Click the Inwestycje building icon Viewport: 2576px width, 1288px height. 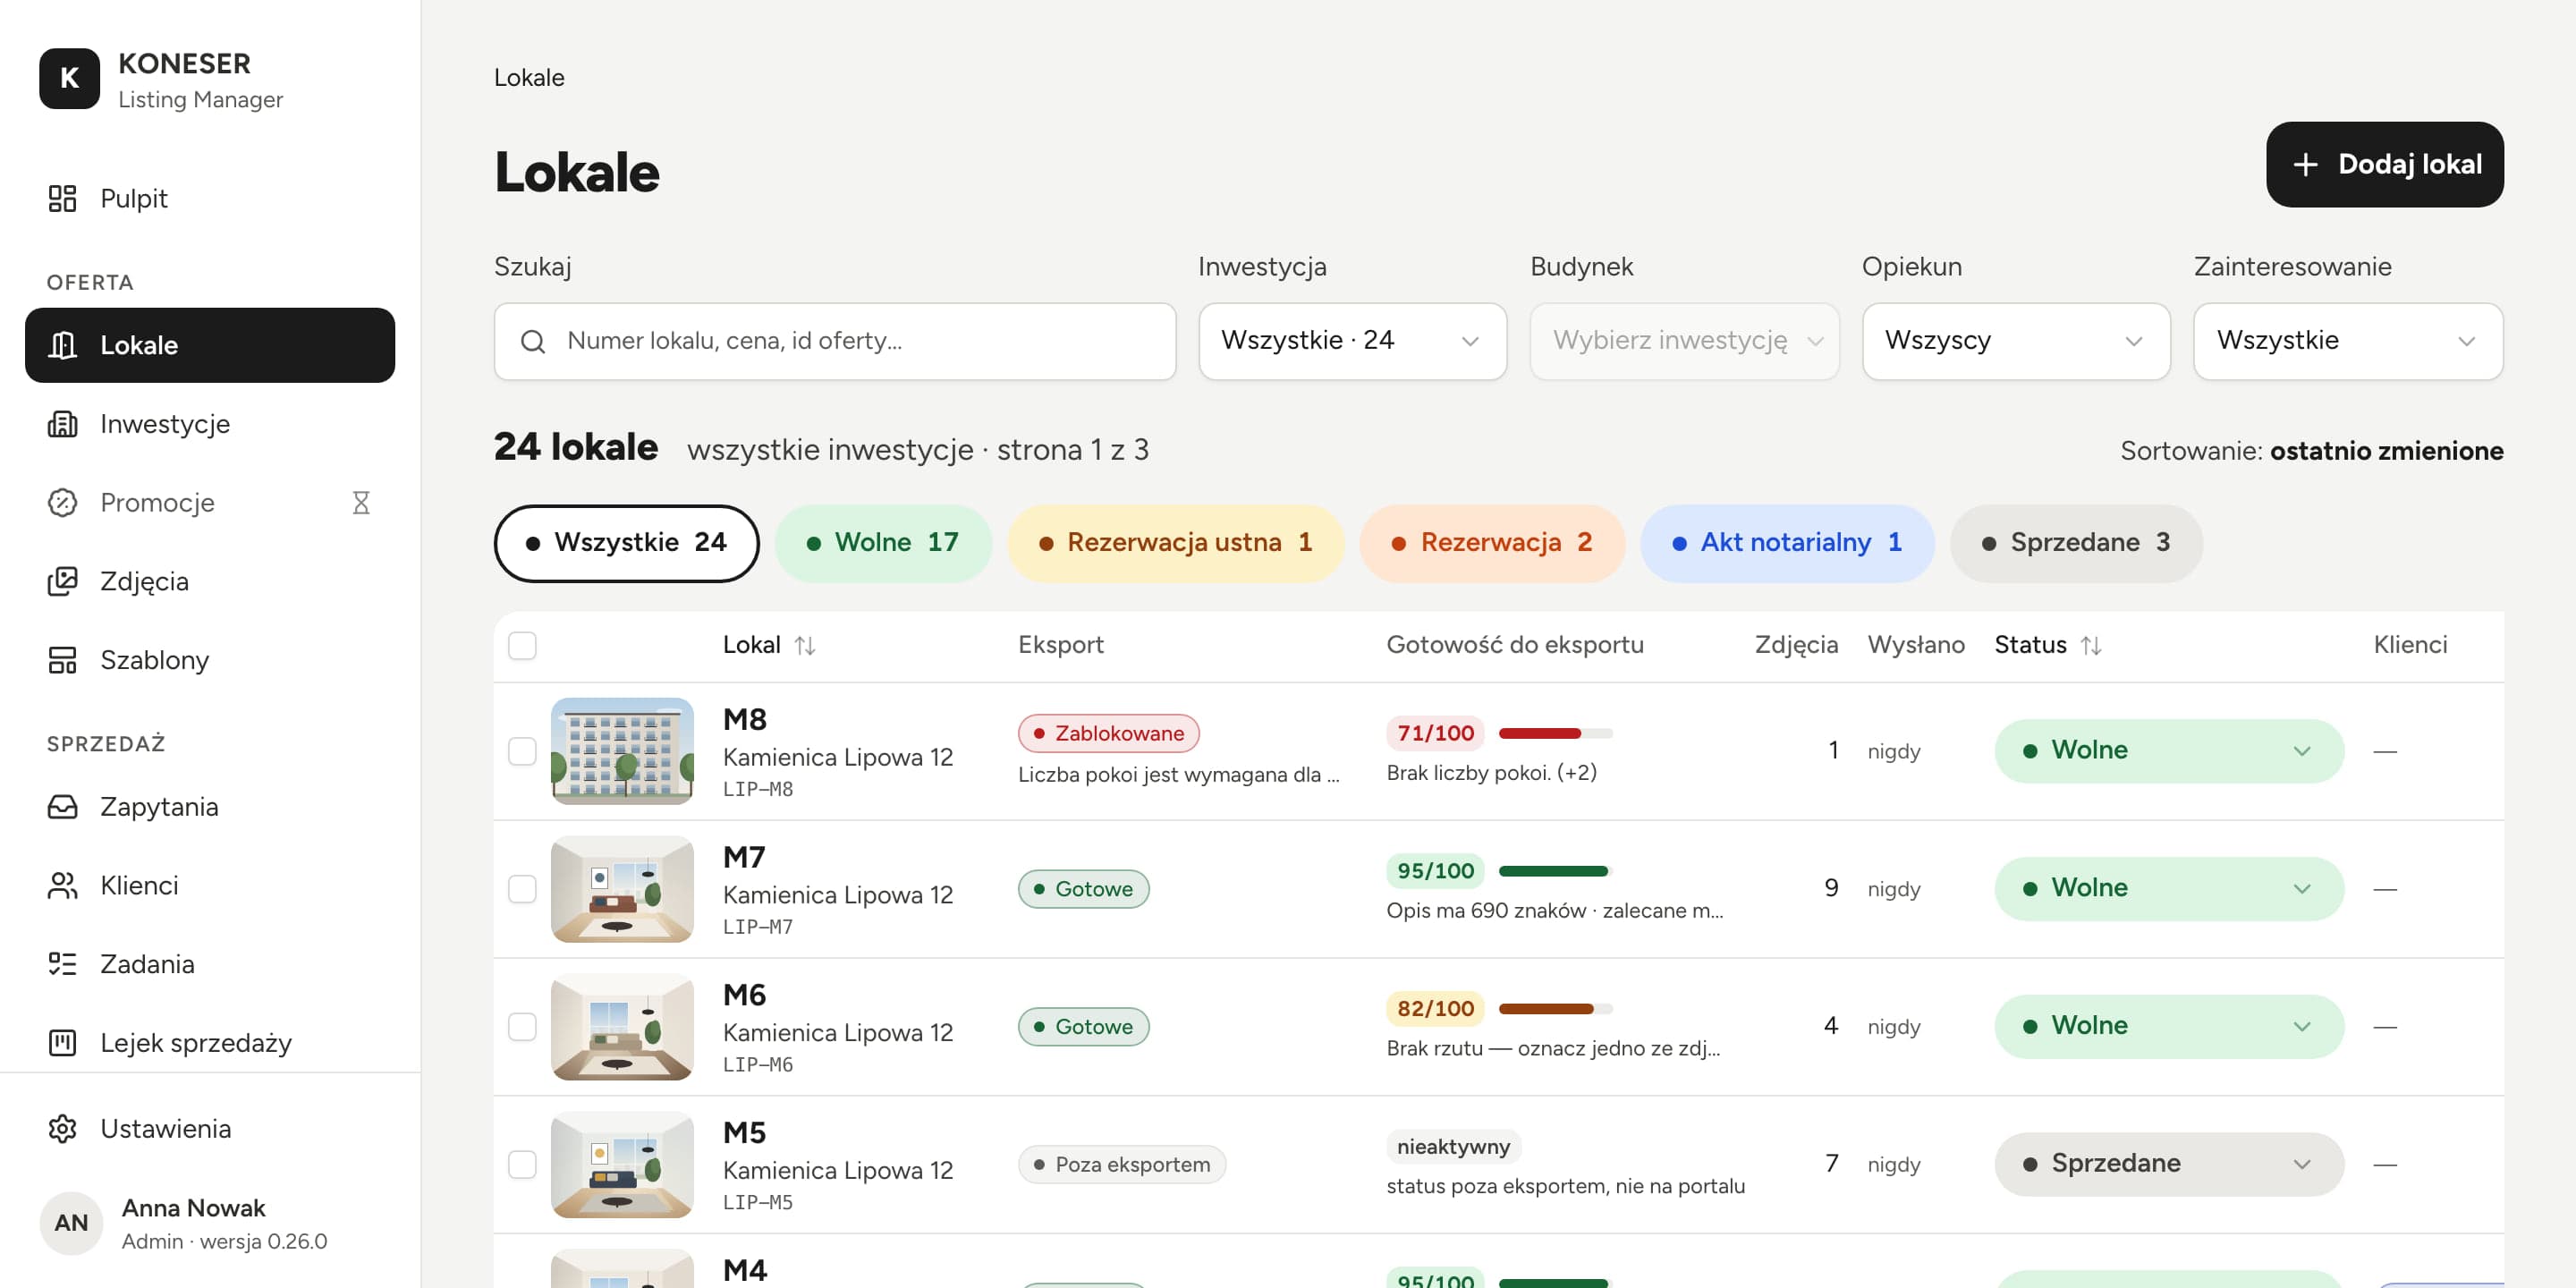tap(62, 424)
